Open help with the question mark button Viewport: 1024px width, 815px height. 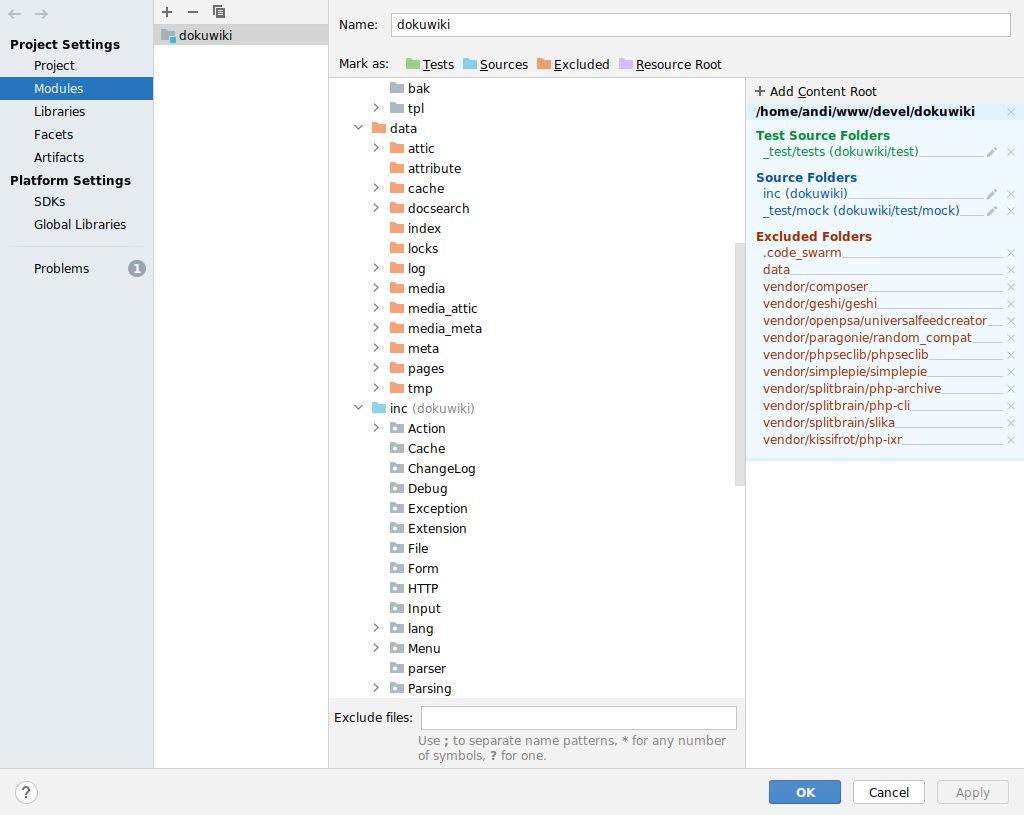(25, 792)
